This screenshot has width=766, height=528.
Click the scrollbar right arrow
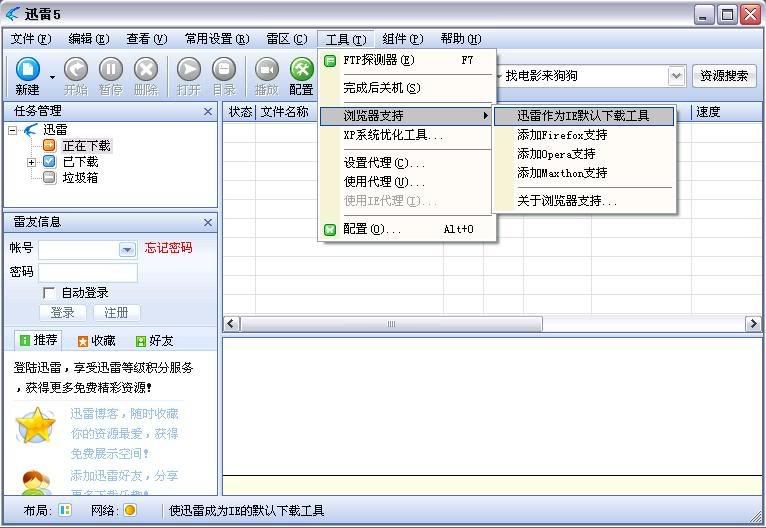pos(753,324)
